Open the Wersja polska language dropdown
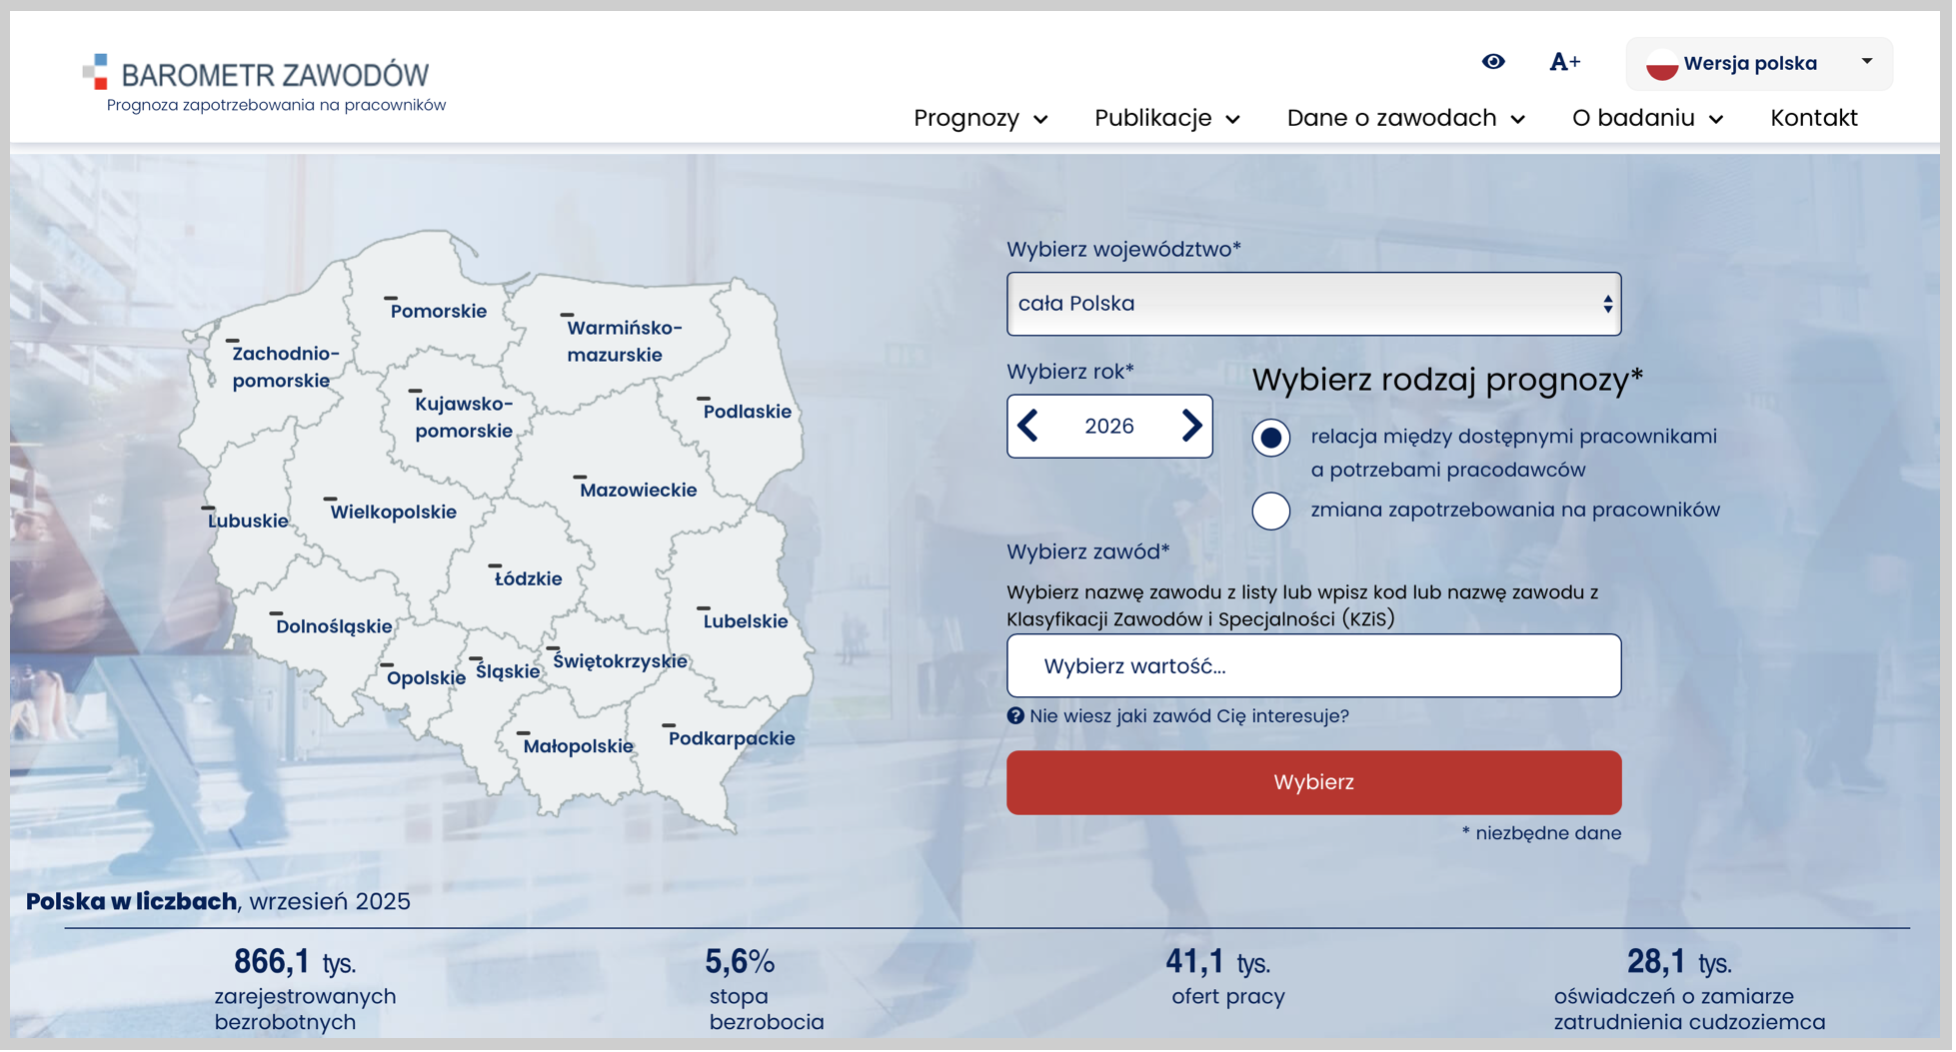1956x1052 pixels. click(1757, 63)
